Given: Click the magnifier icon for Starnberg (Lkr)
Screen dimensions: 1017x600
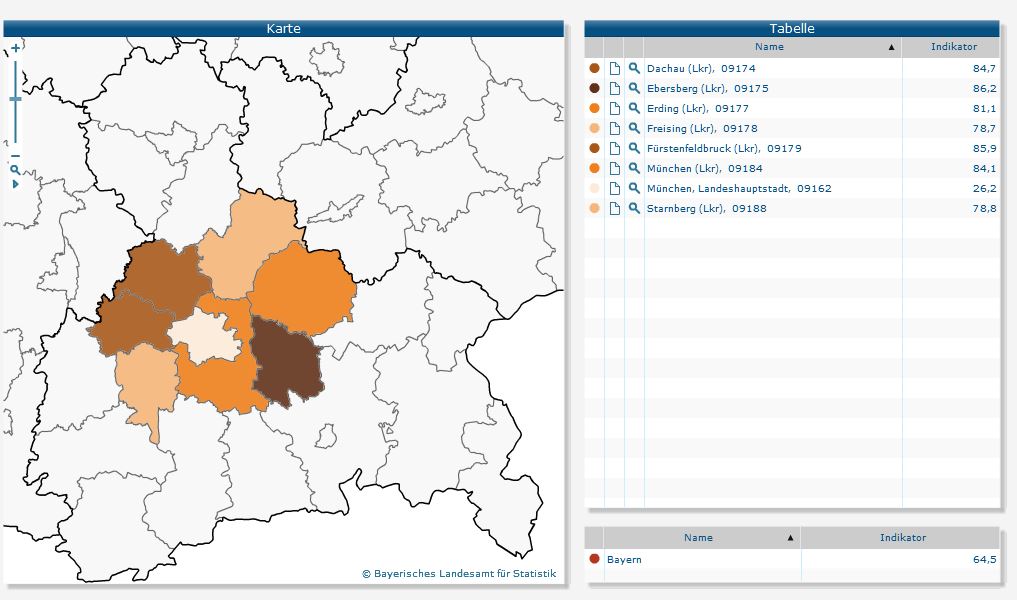Looking at the screenshot, I should [x=634, y=208].
